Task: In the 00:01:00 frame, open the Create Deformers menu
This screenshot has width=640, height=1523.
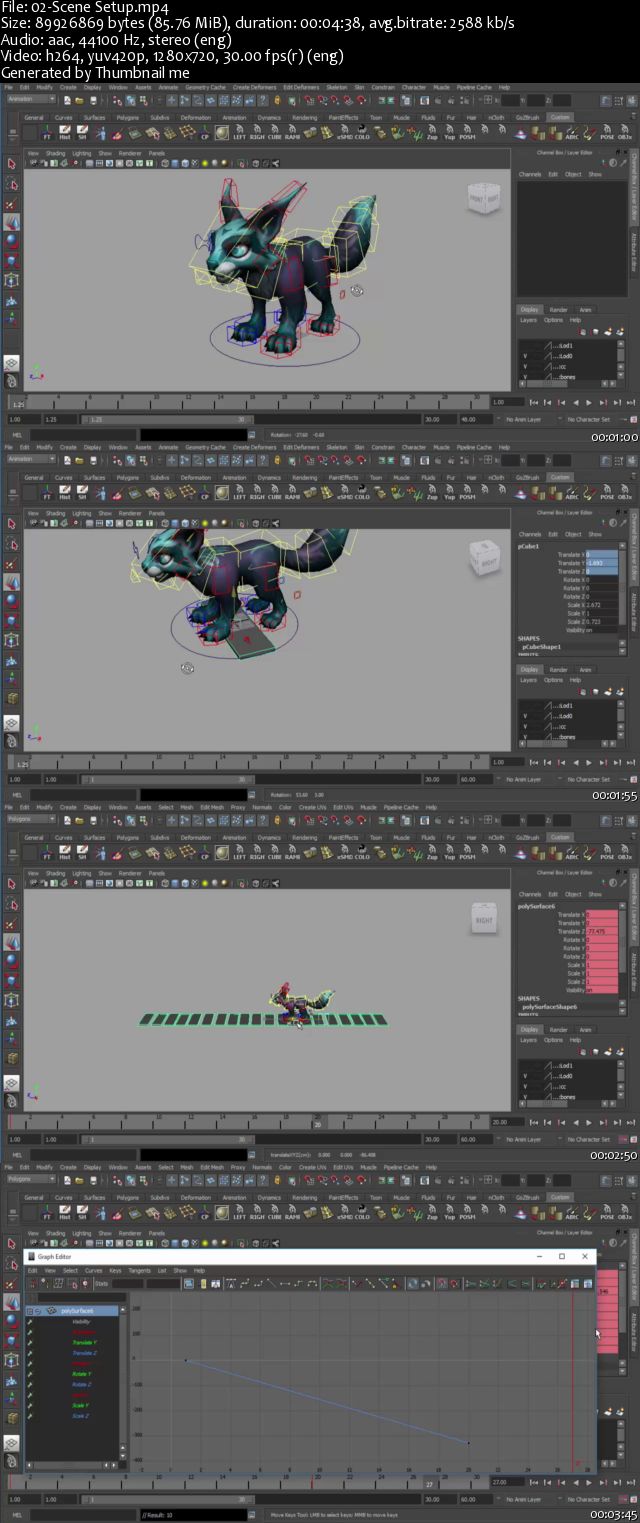Action: (254, 87)
